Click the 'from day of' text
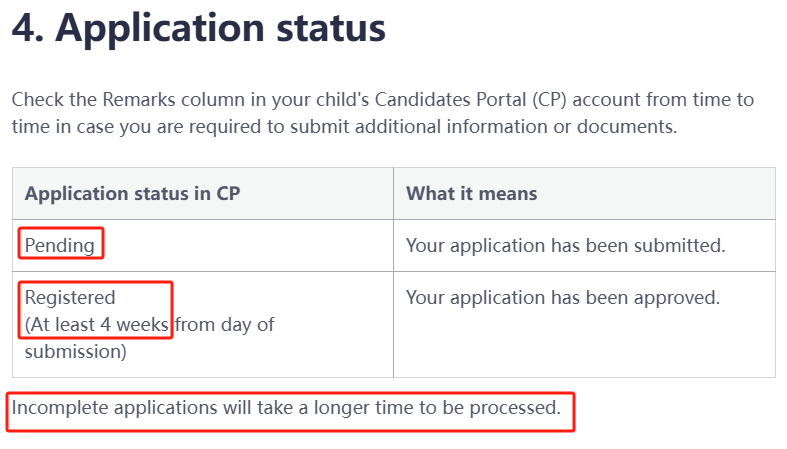 [224, 325]
